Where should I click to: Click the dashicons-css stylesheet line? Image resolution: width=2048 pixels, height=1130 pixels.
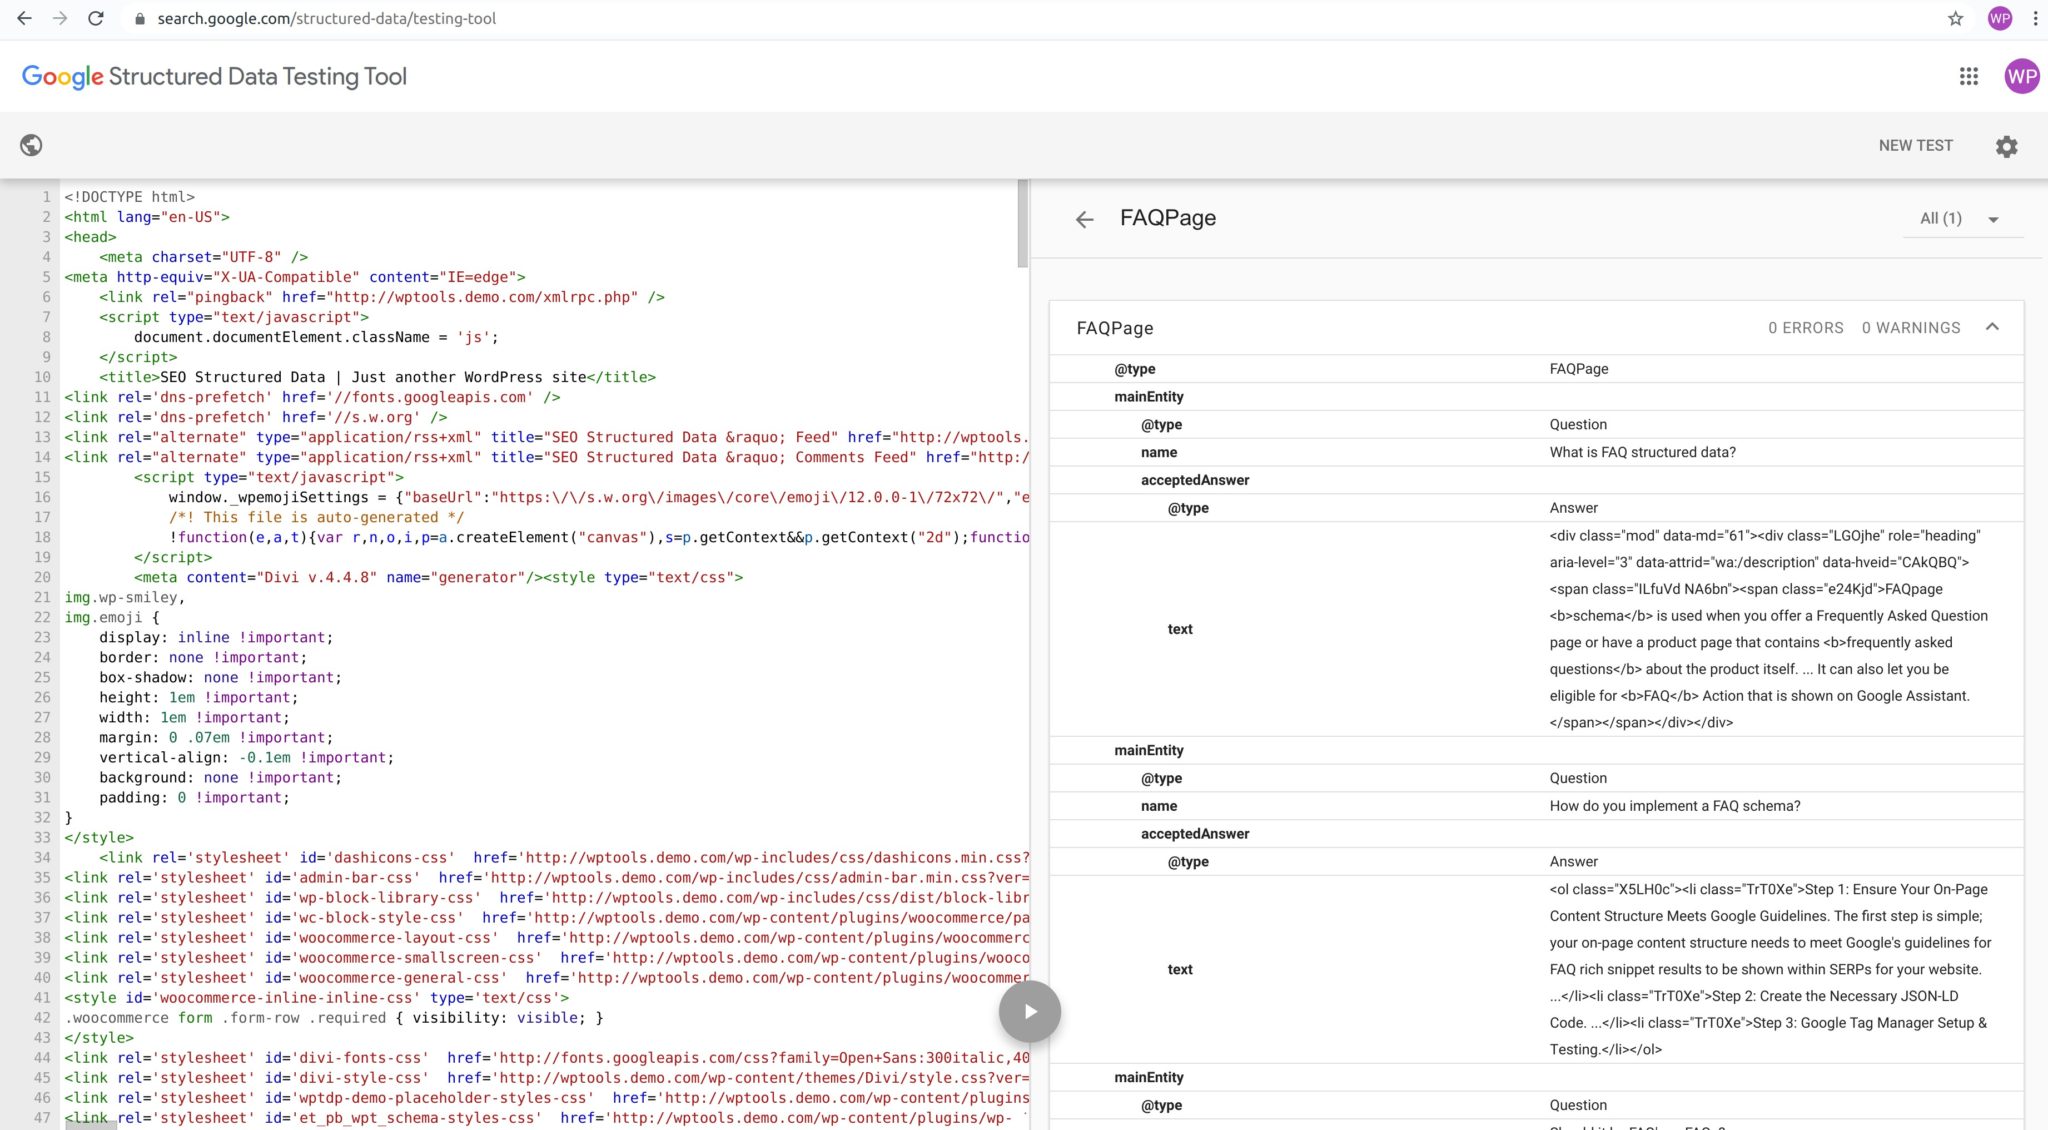coord(564,857)
